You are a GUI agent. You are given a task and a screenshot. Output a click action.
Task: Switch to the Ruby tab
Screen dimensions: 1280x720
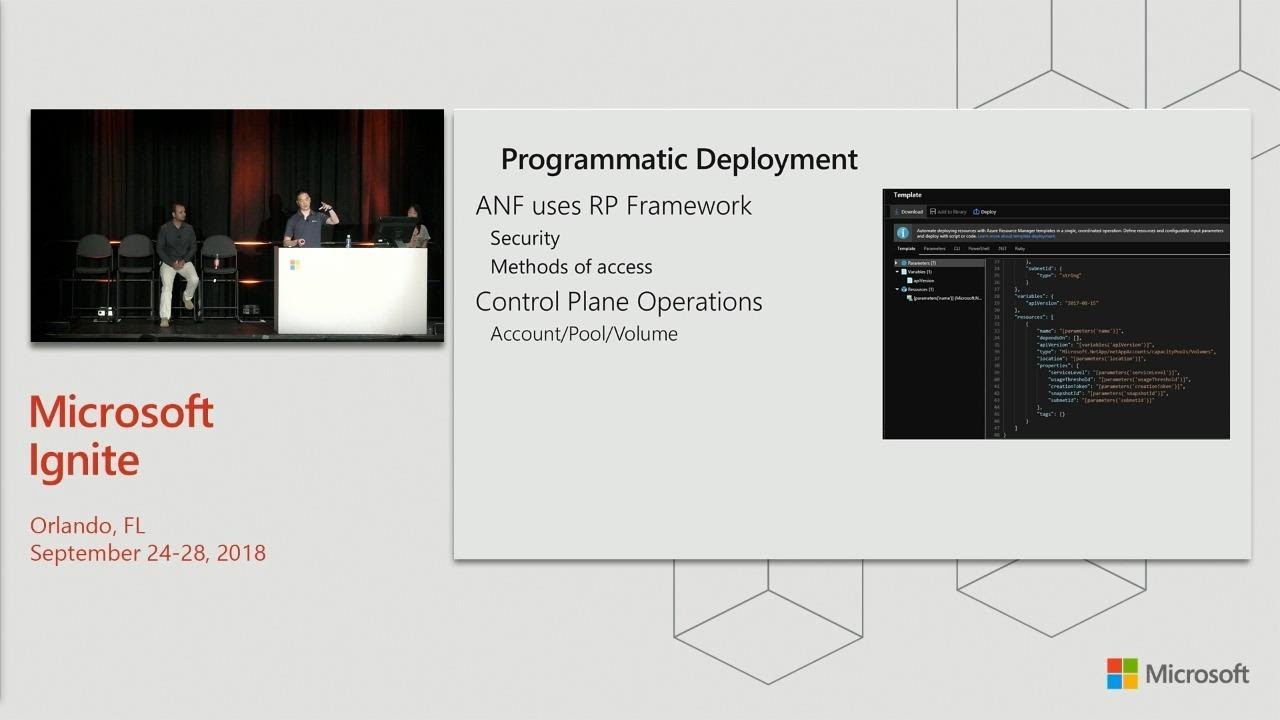point(1020,249)
